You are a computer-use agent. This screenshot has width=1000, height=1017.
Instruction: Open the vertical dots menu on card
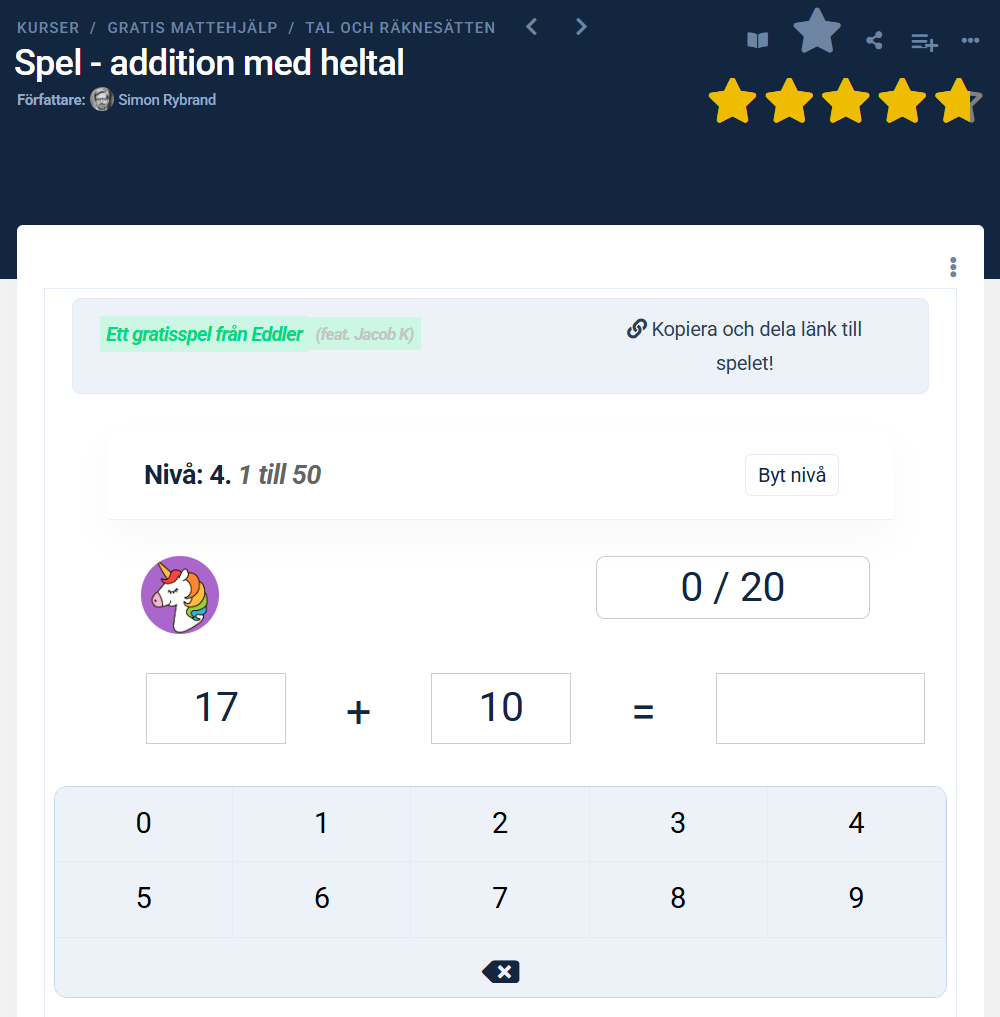pos(953,267)
